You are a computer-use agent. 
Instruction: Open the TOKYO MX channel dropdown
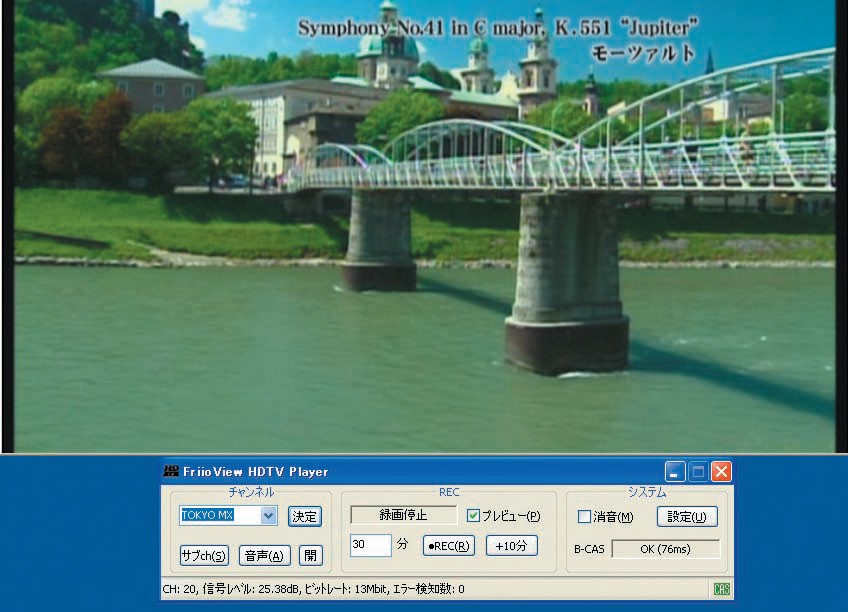[268, 516]
